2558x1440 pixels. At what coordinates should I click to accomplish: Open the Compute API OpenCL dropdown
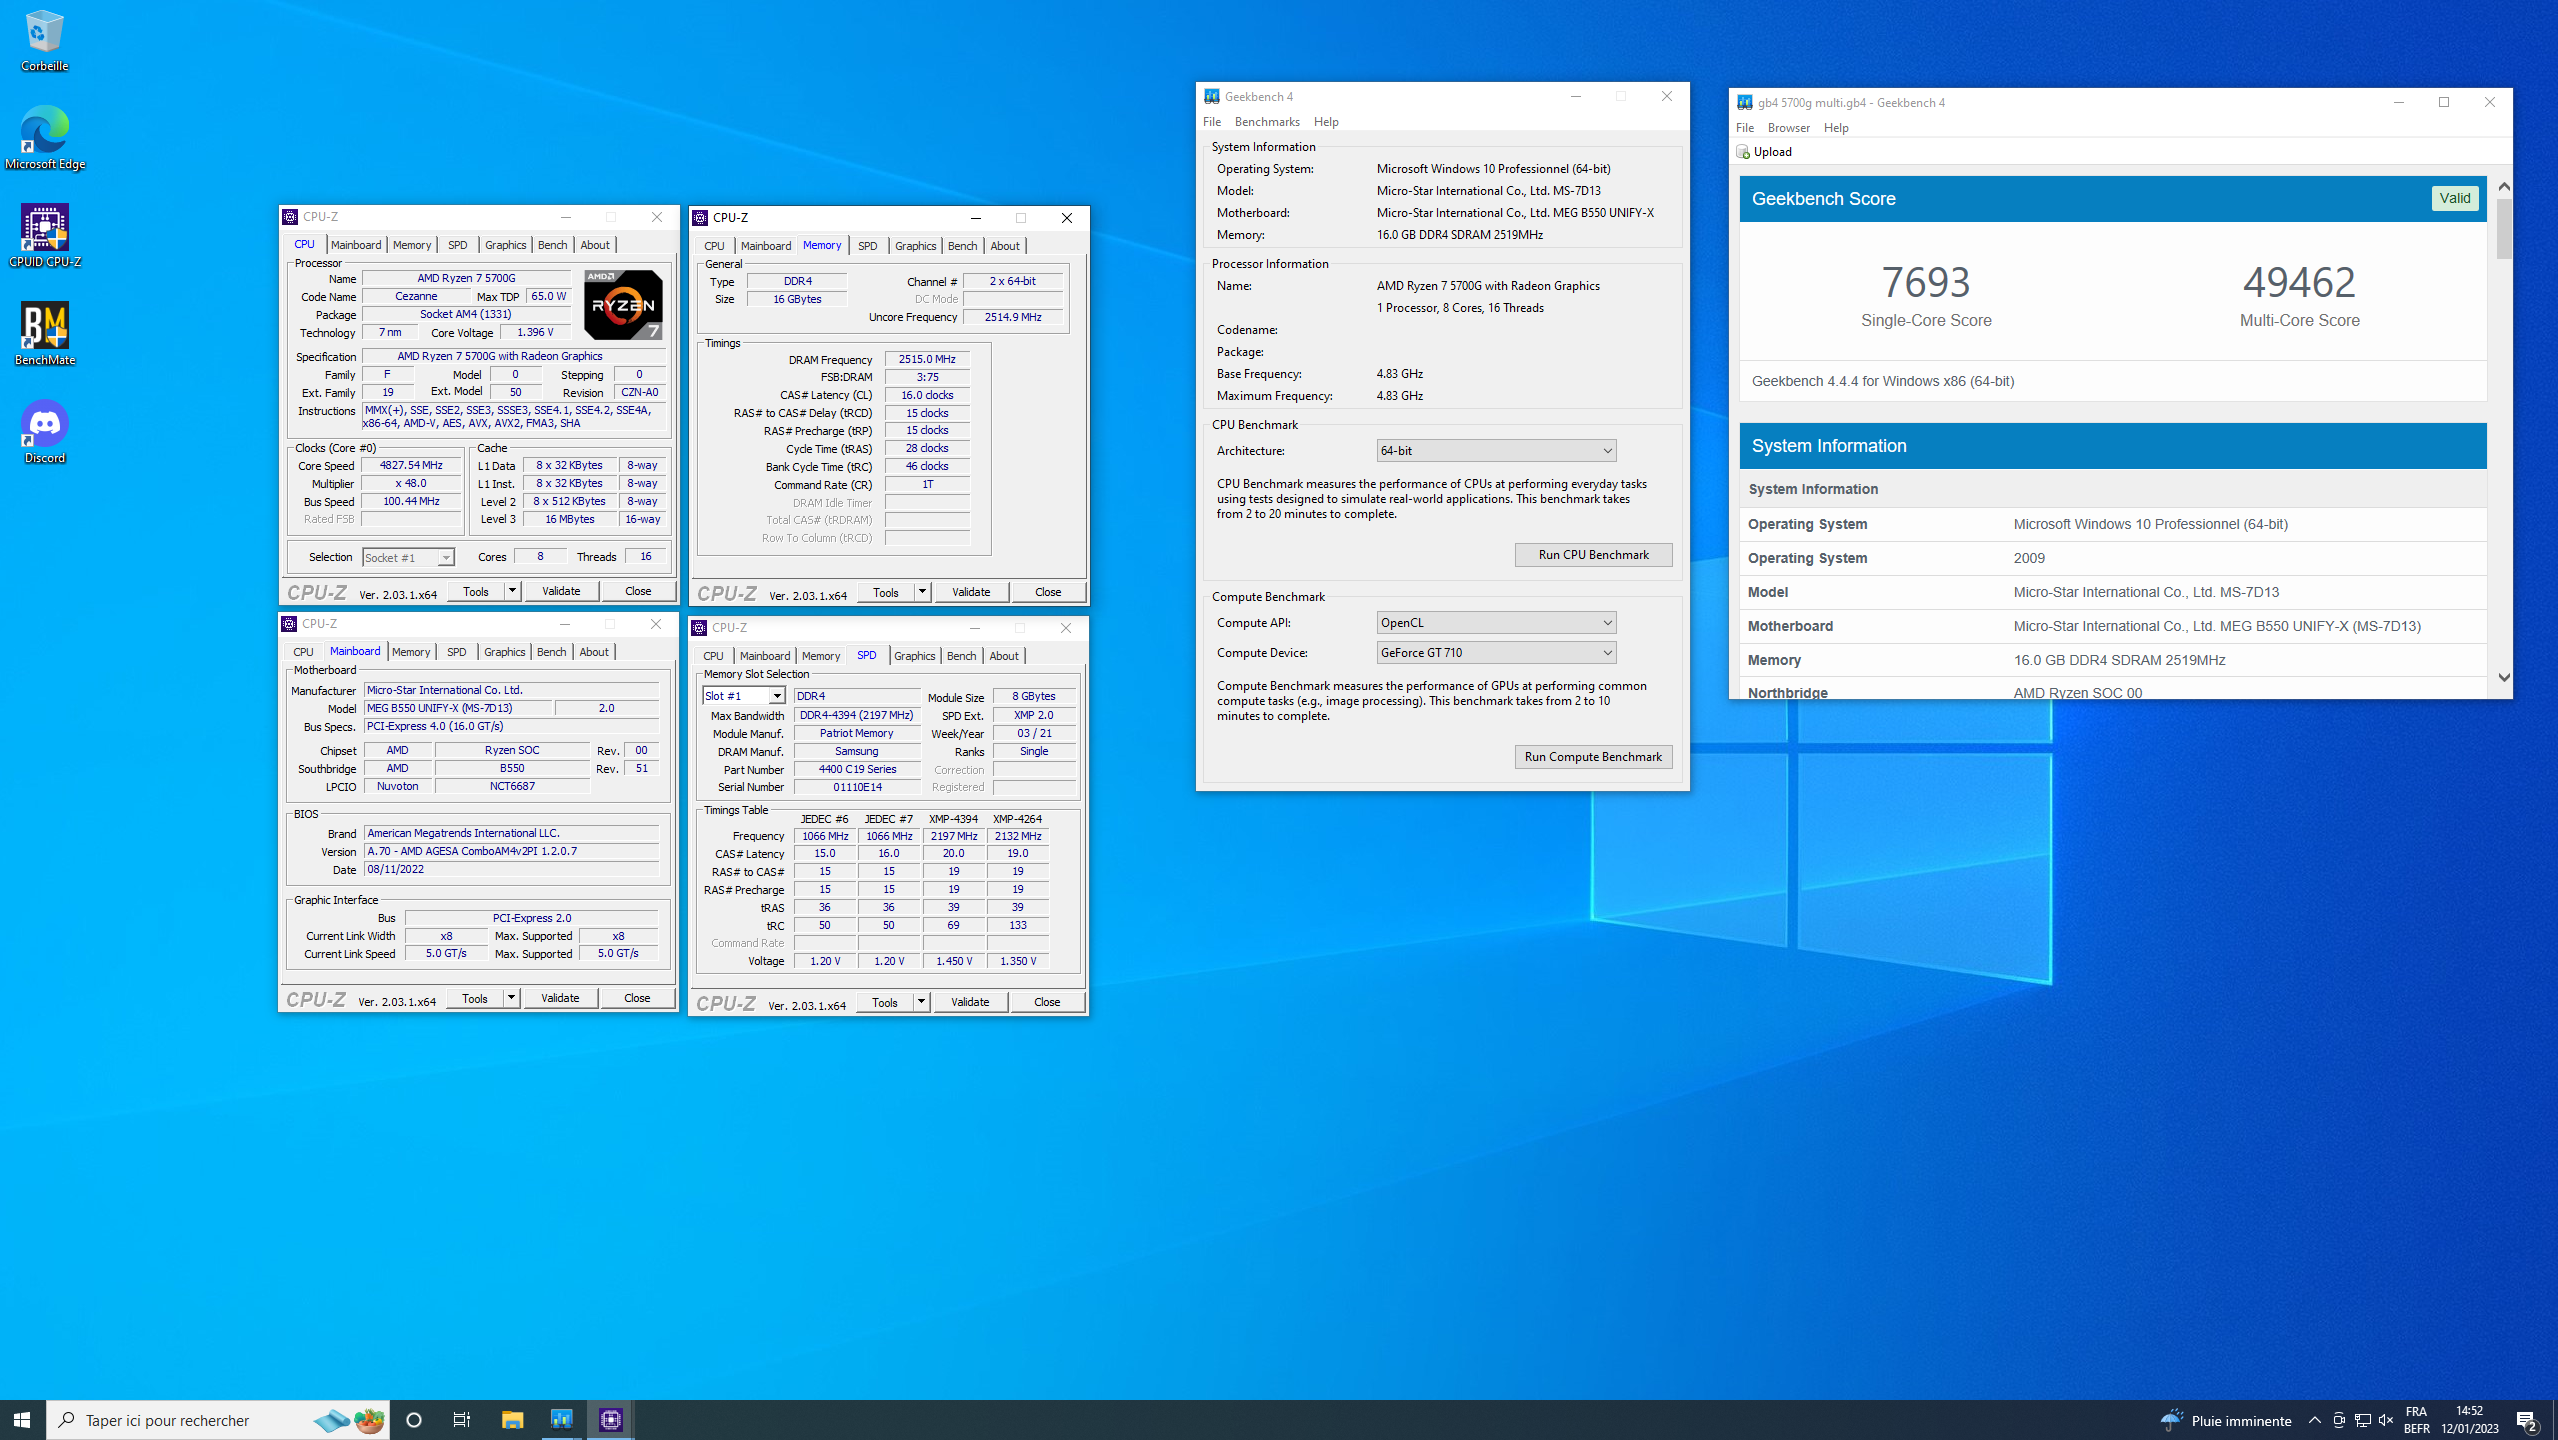click(1496, 623)
